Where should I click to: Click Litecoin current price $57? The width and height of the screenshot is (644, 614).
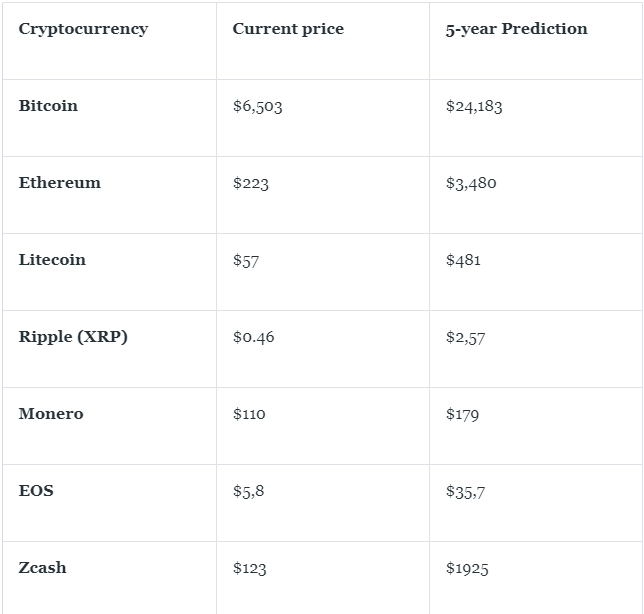coord(246,261)
